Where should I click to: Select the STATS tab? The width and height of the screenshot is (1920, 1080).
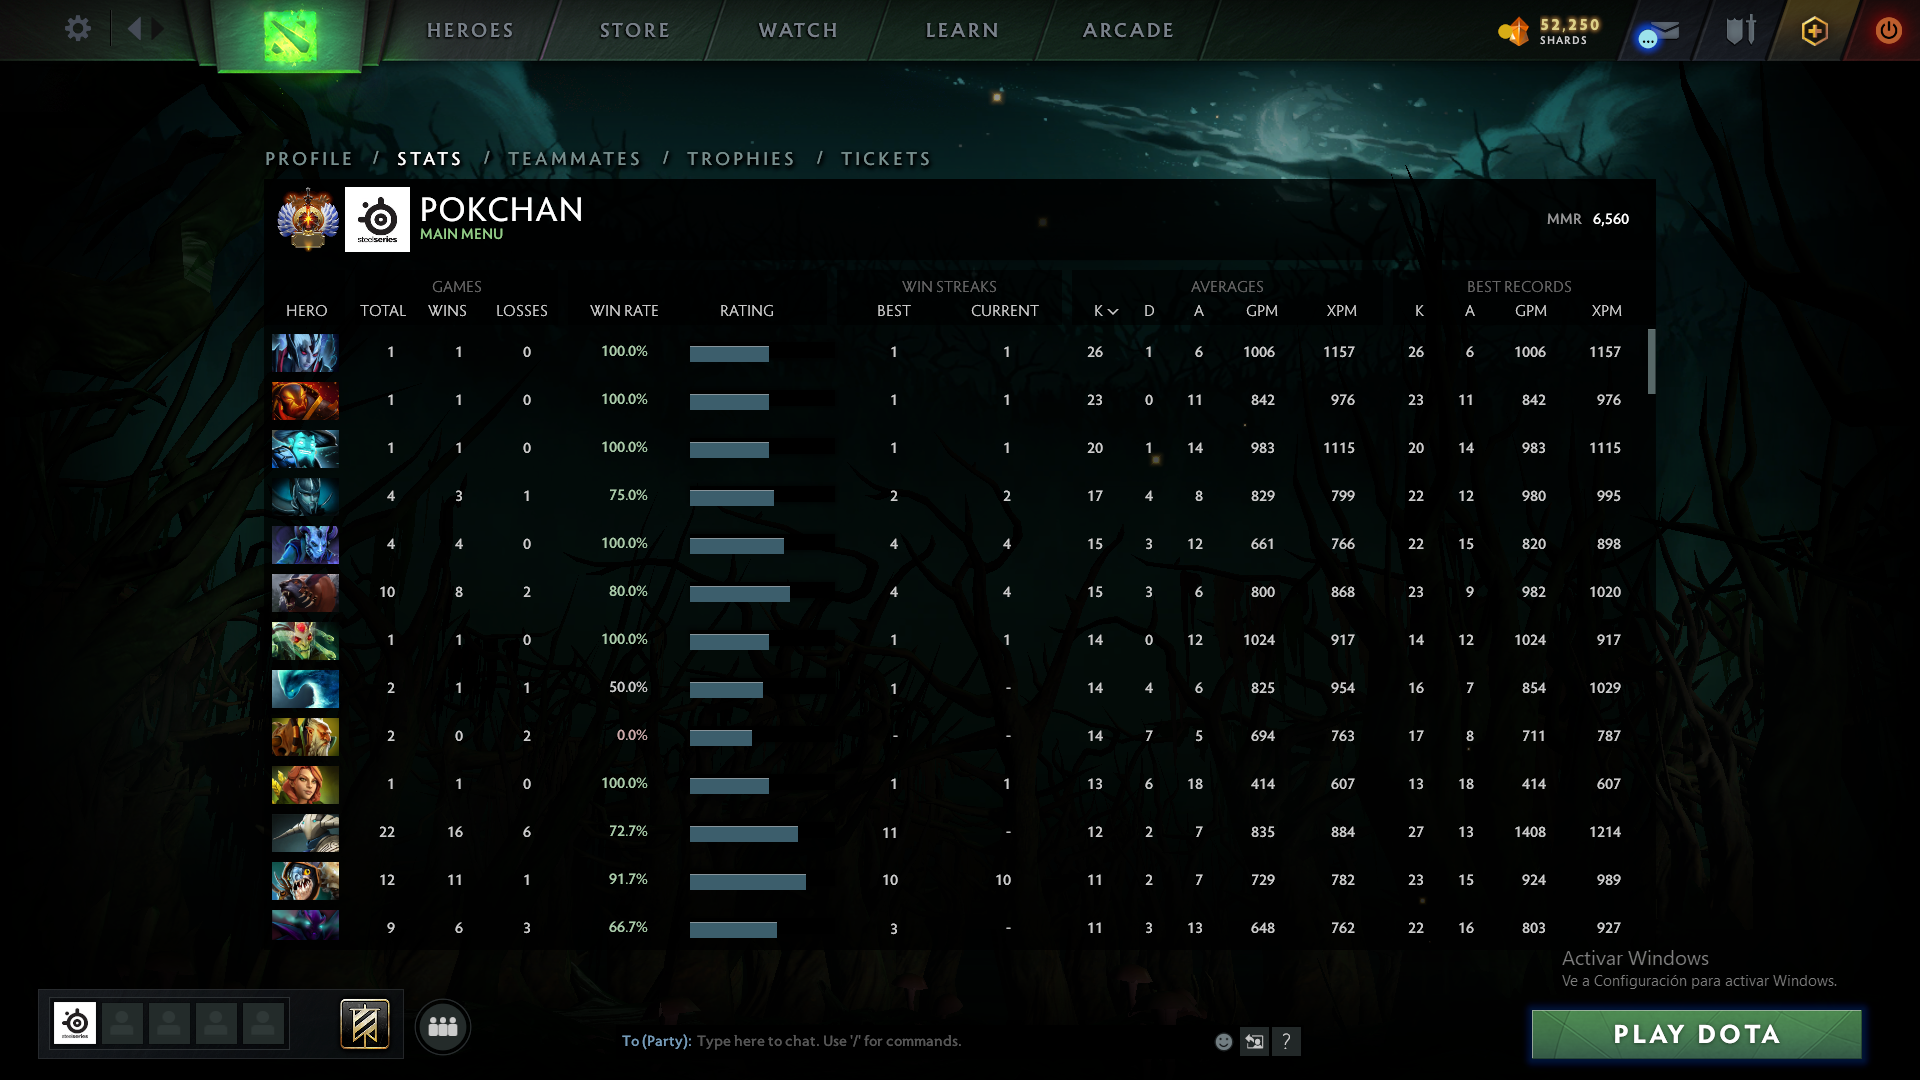tap(429, 159)
